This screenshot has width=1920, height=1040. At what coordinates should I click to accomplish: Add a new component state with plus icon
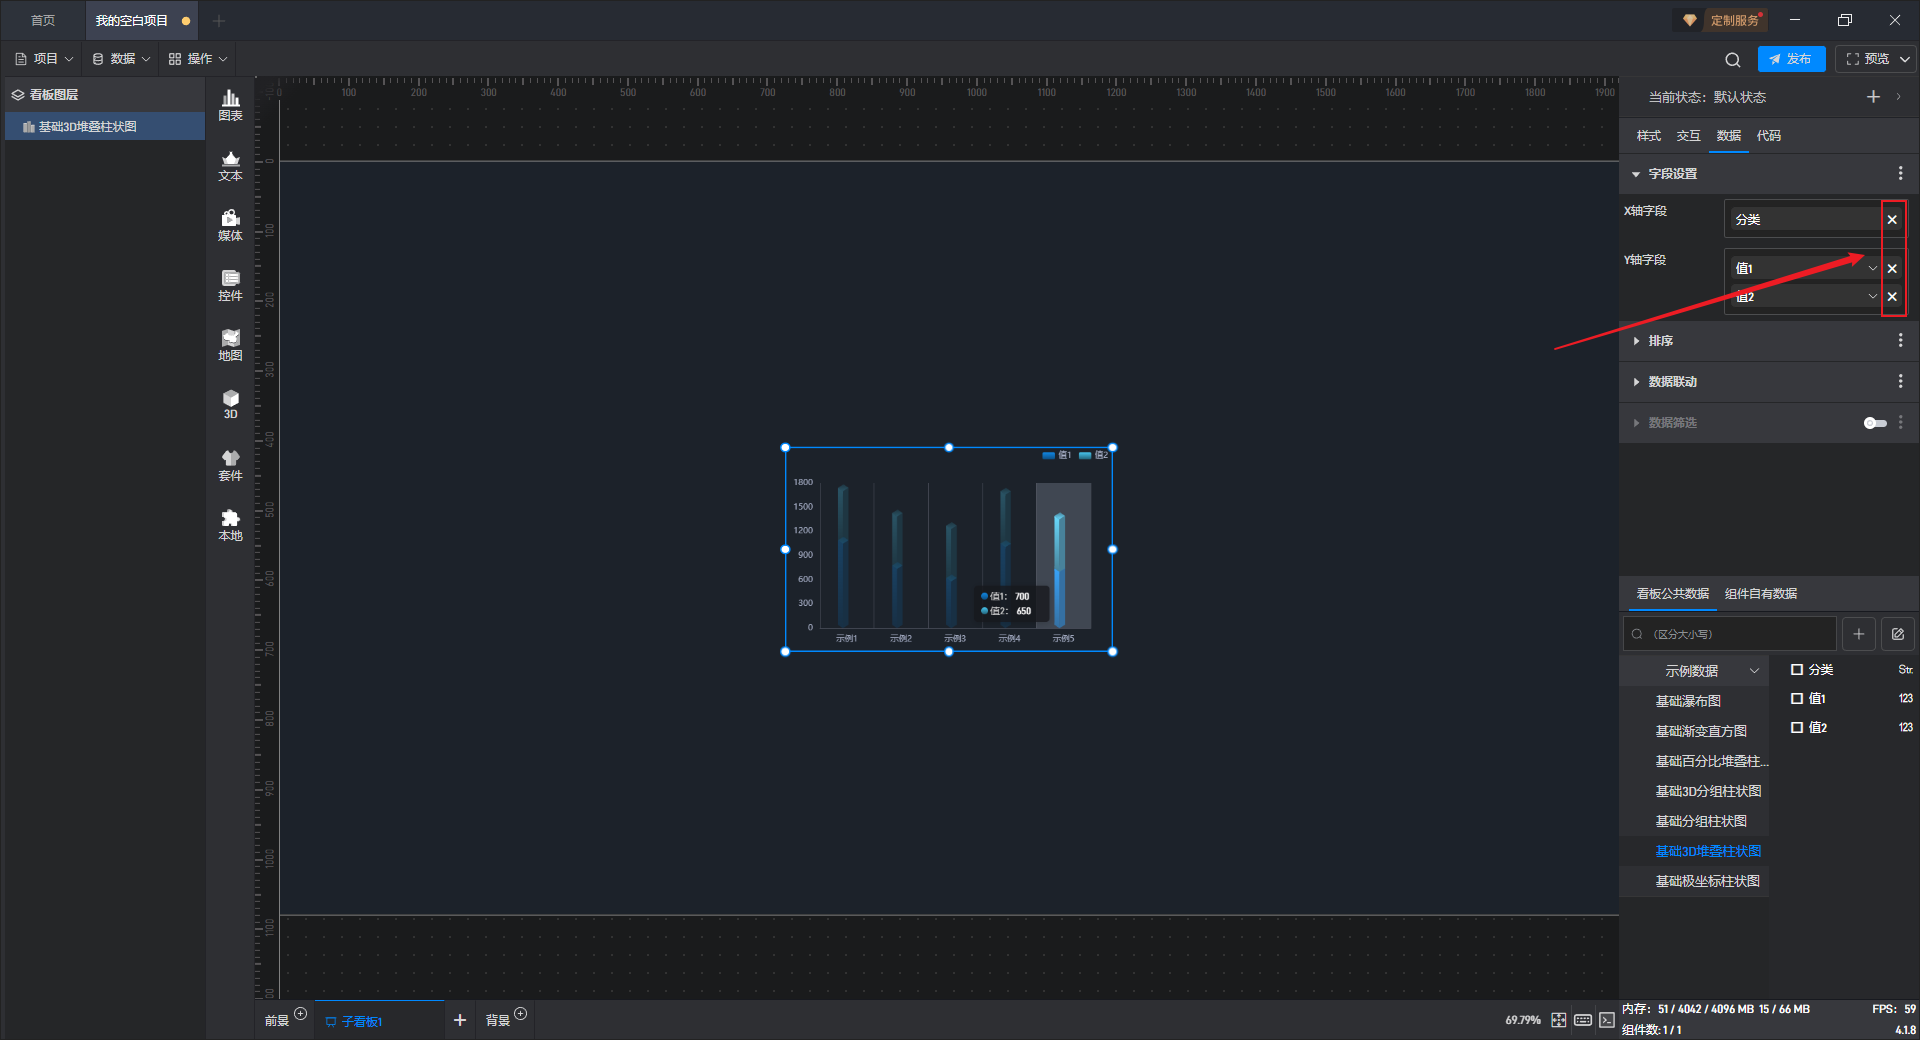click(x=1873, y=97)
